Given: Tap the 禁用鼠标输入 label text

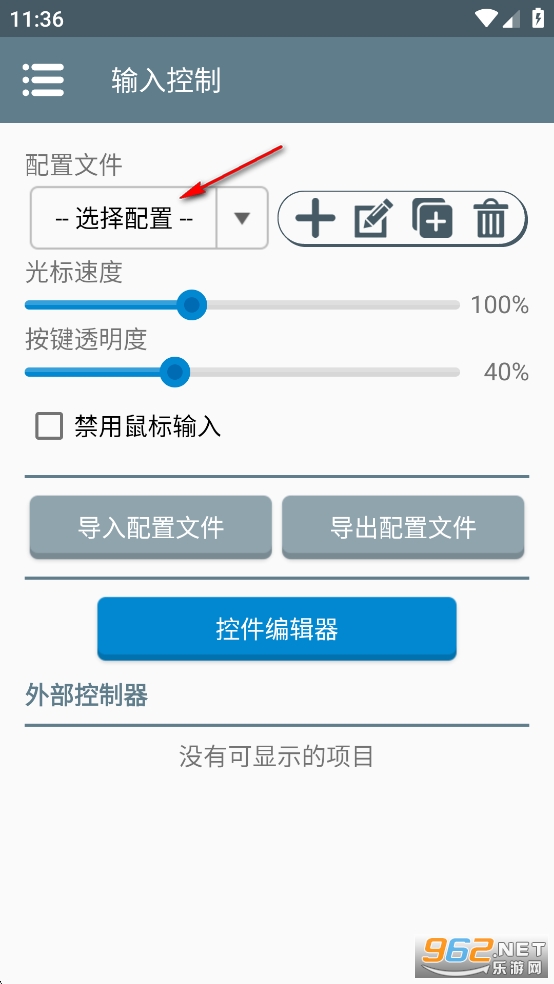Looking at the screenshot, I should 147,427.
